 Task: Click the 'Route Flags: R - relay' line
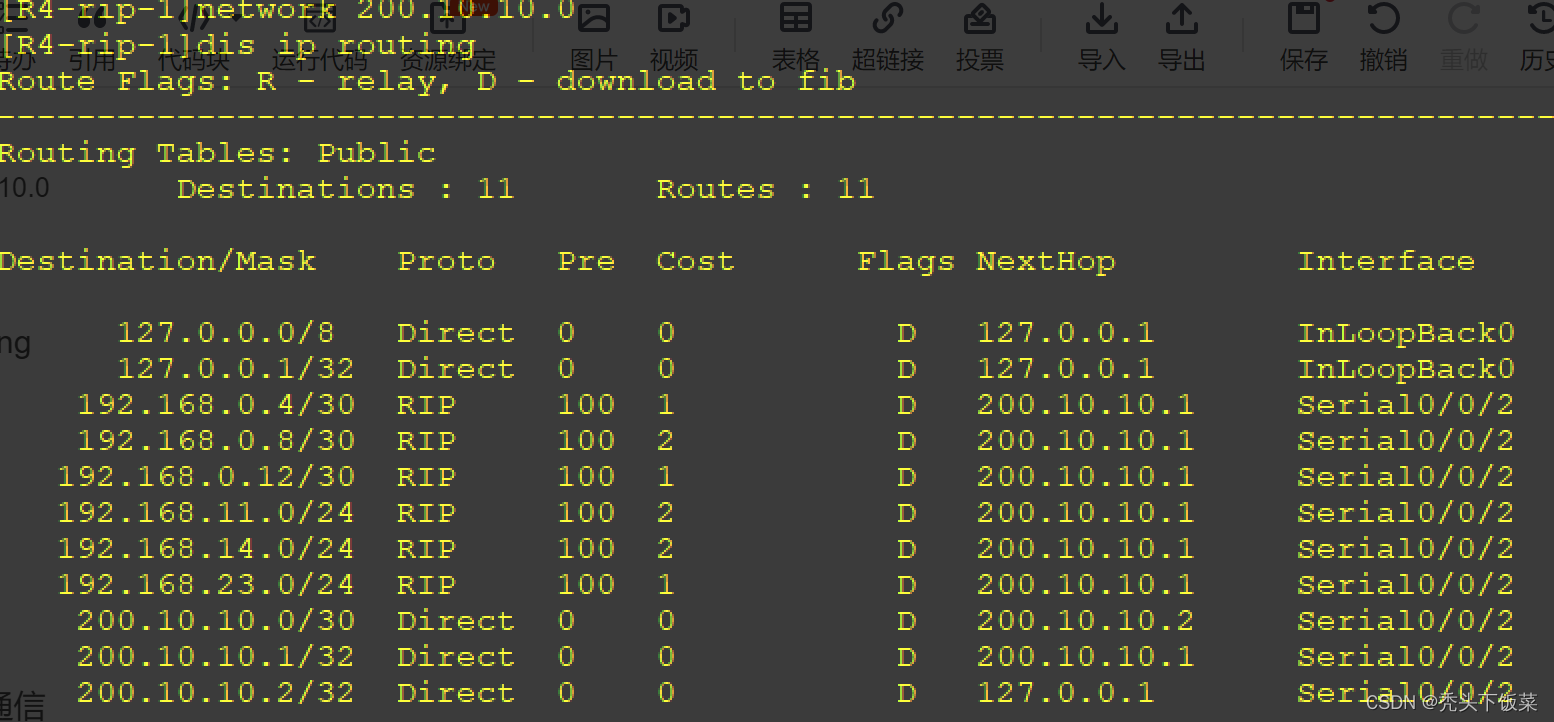(x=427, y=82)
